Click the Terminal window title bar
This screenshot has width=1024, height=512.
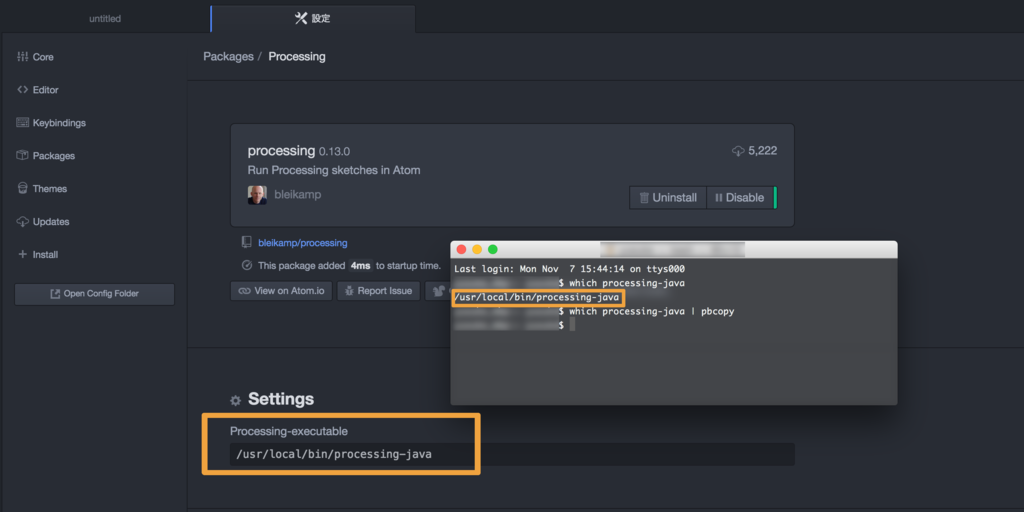coord(673,249)
